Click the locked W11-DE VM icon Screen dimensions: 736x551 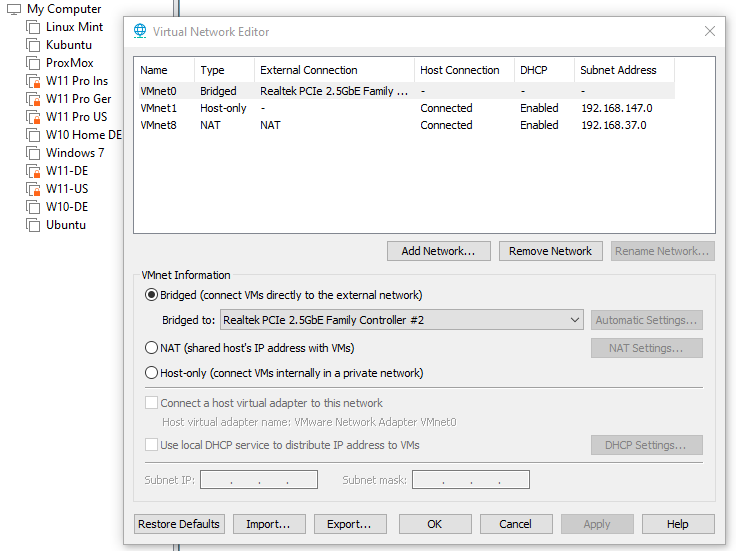[x=33, y=171]
